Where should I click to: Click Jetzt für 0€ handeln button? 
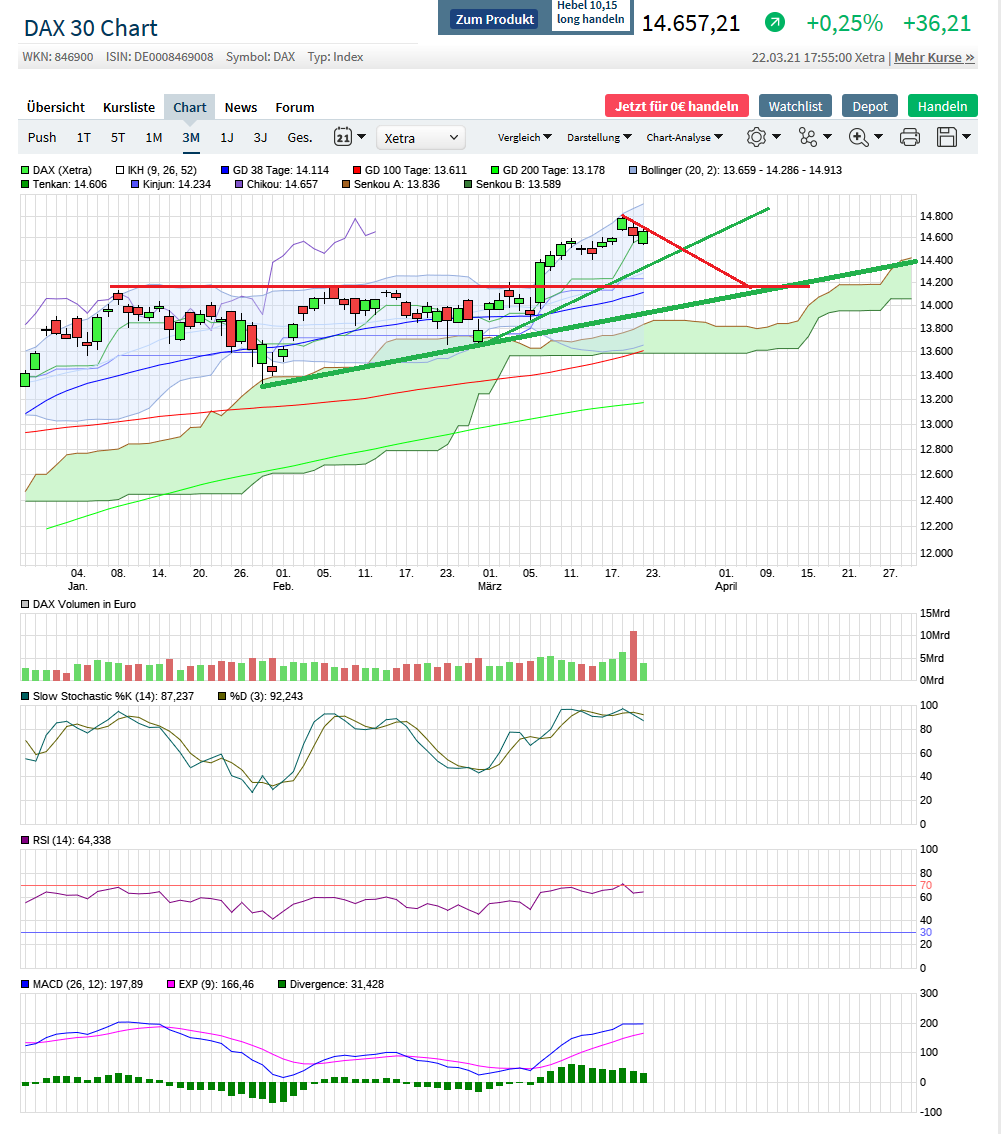pyautogui.click(x=677, y=106)
